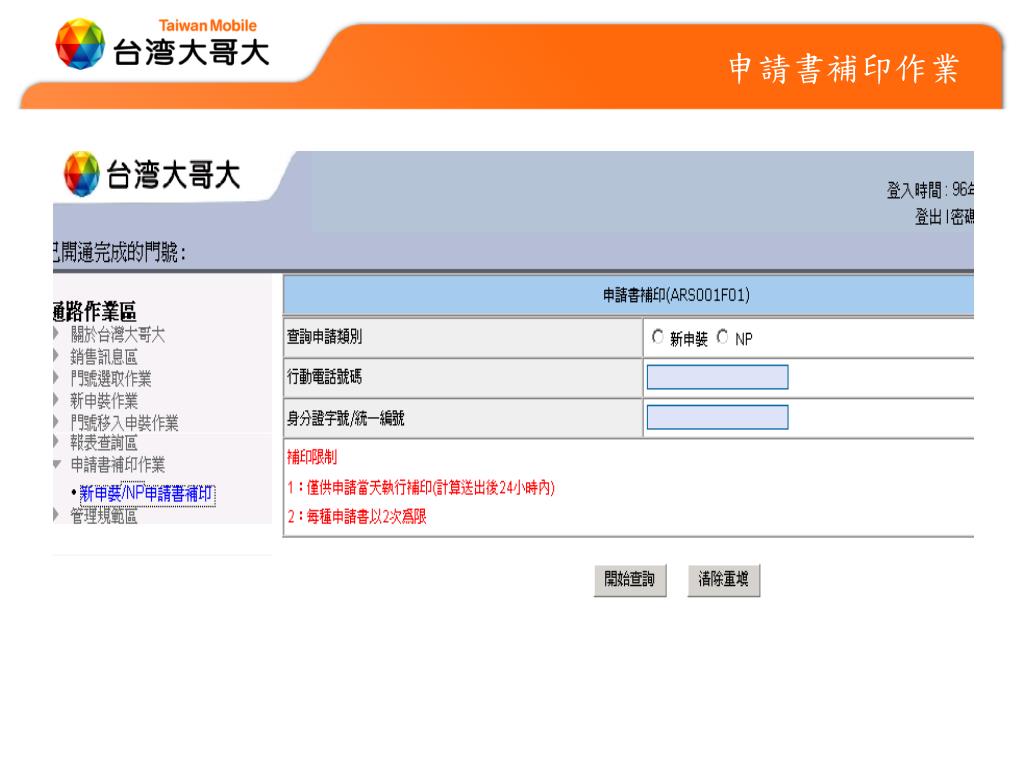Viewport: 1024px width, 768px height.
Task: Expand the 門號移入申裝作業 menu arrow
Action: (x=56, y=423)
